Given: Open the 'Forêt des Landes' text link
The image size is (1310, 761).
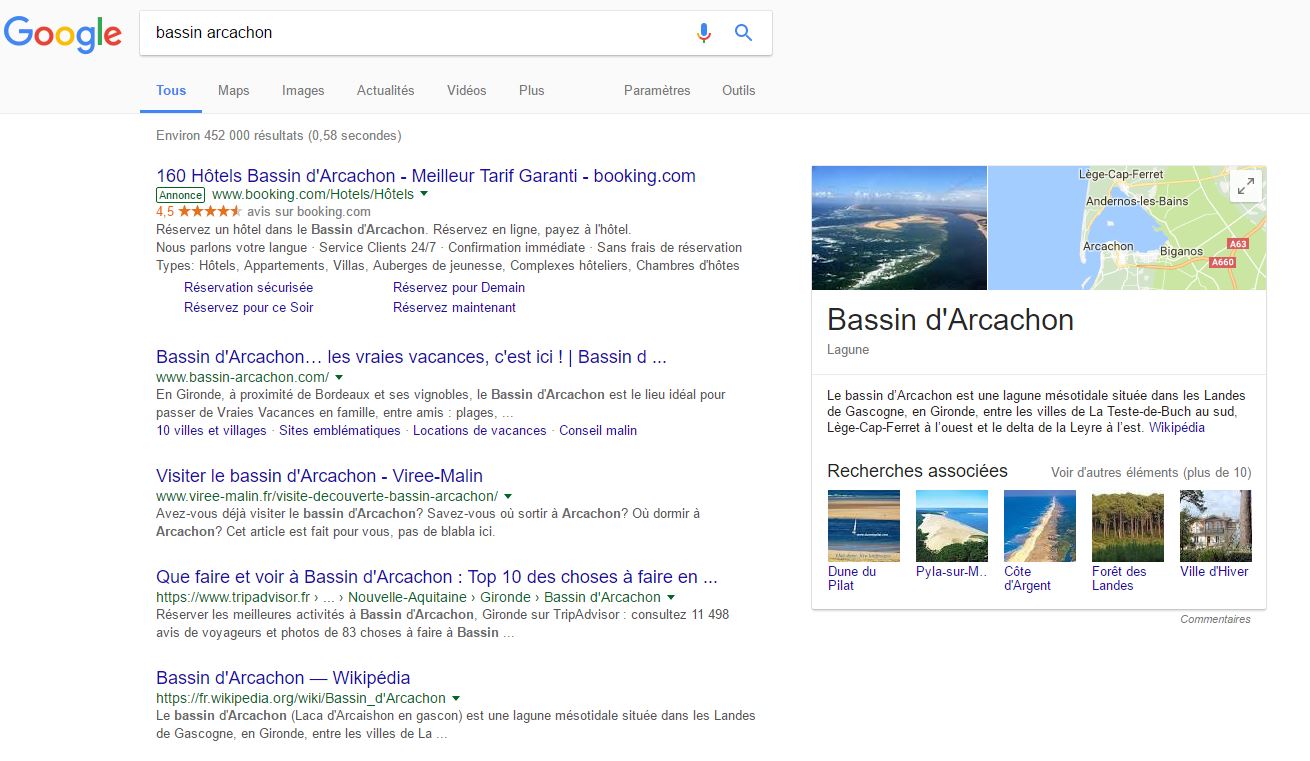Looking at the screenshot, I should point(1119,578).
